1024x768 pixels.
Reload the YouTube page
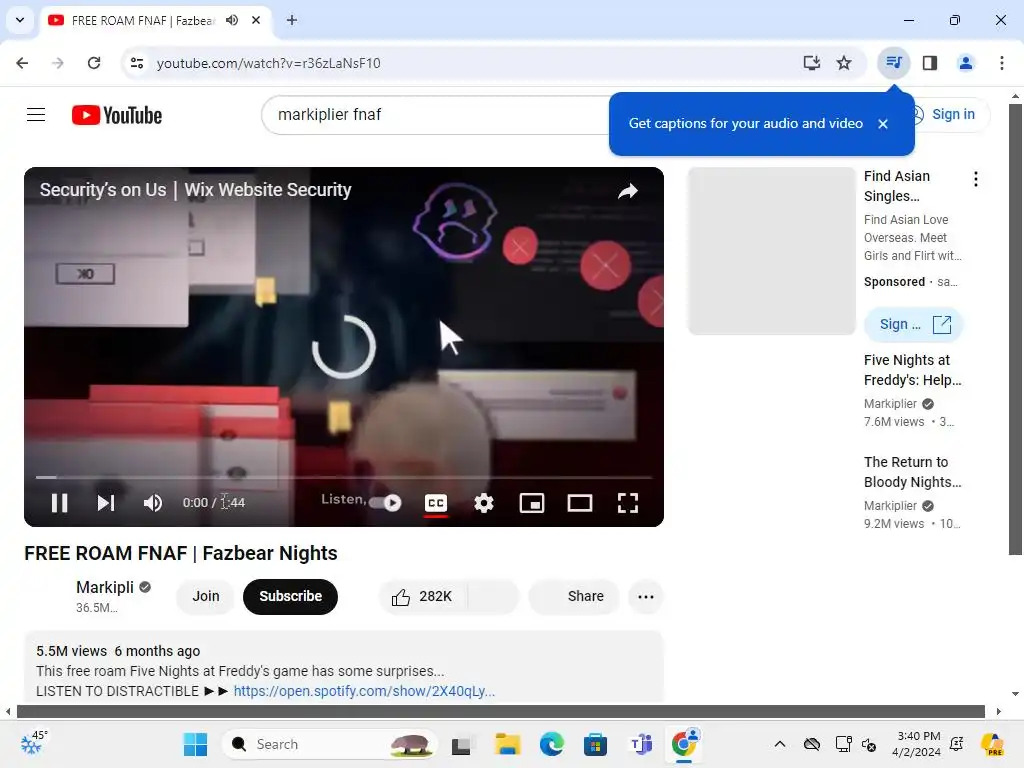point(94,63)
